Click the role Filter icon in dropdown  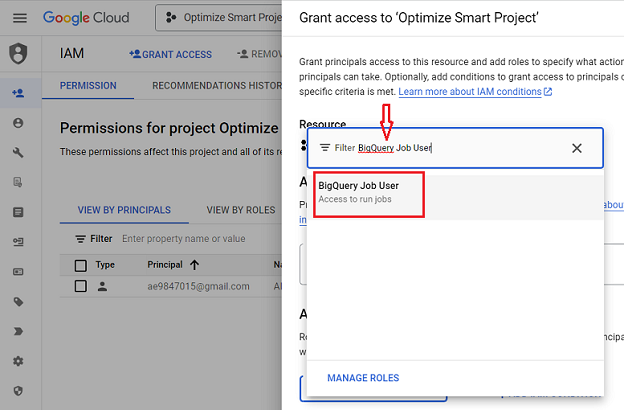(325, 148)
